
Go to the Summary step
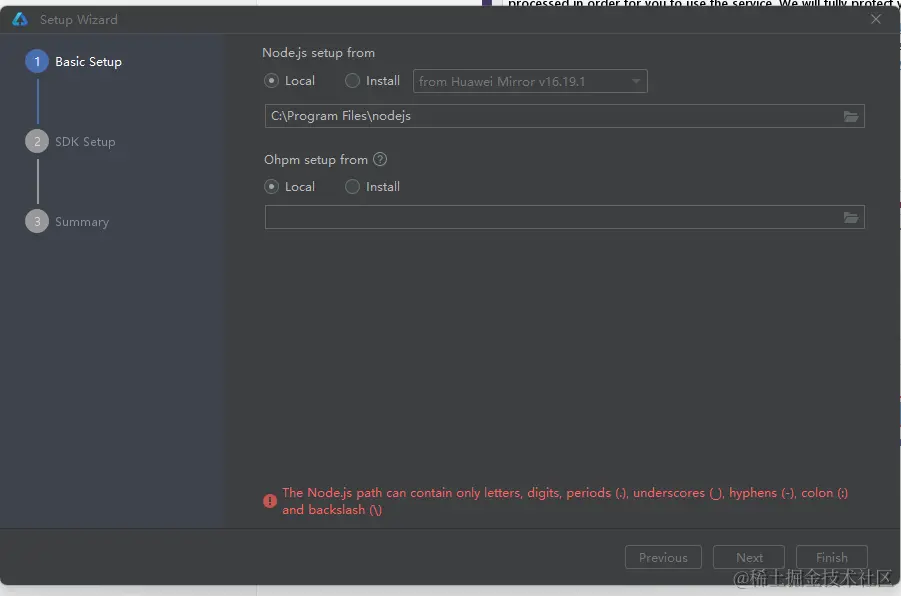67,221
